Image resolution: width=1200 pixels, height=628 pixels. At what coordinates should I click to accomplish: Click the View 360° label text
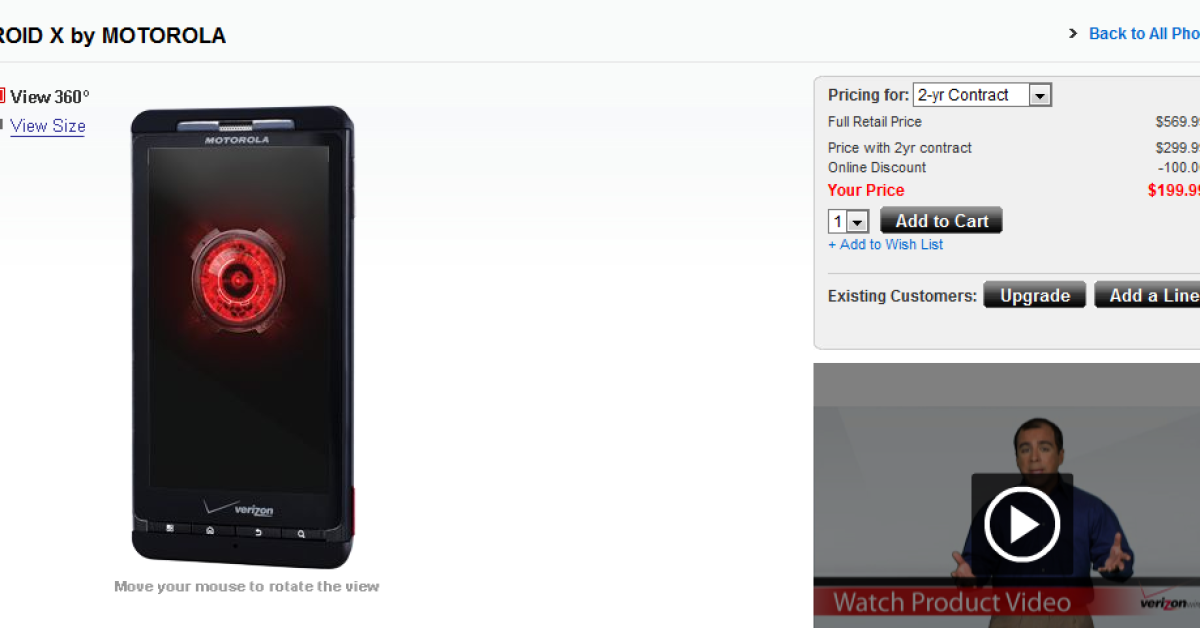pos(50,97)
